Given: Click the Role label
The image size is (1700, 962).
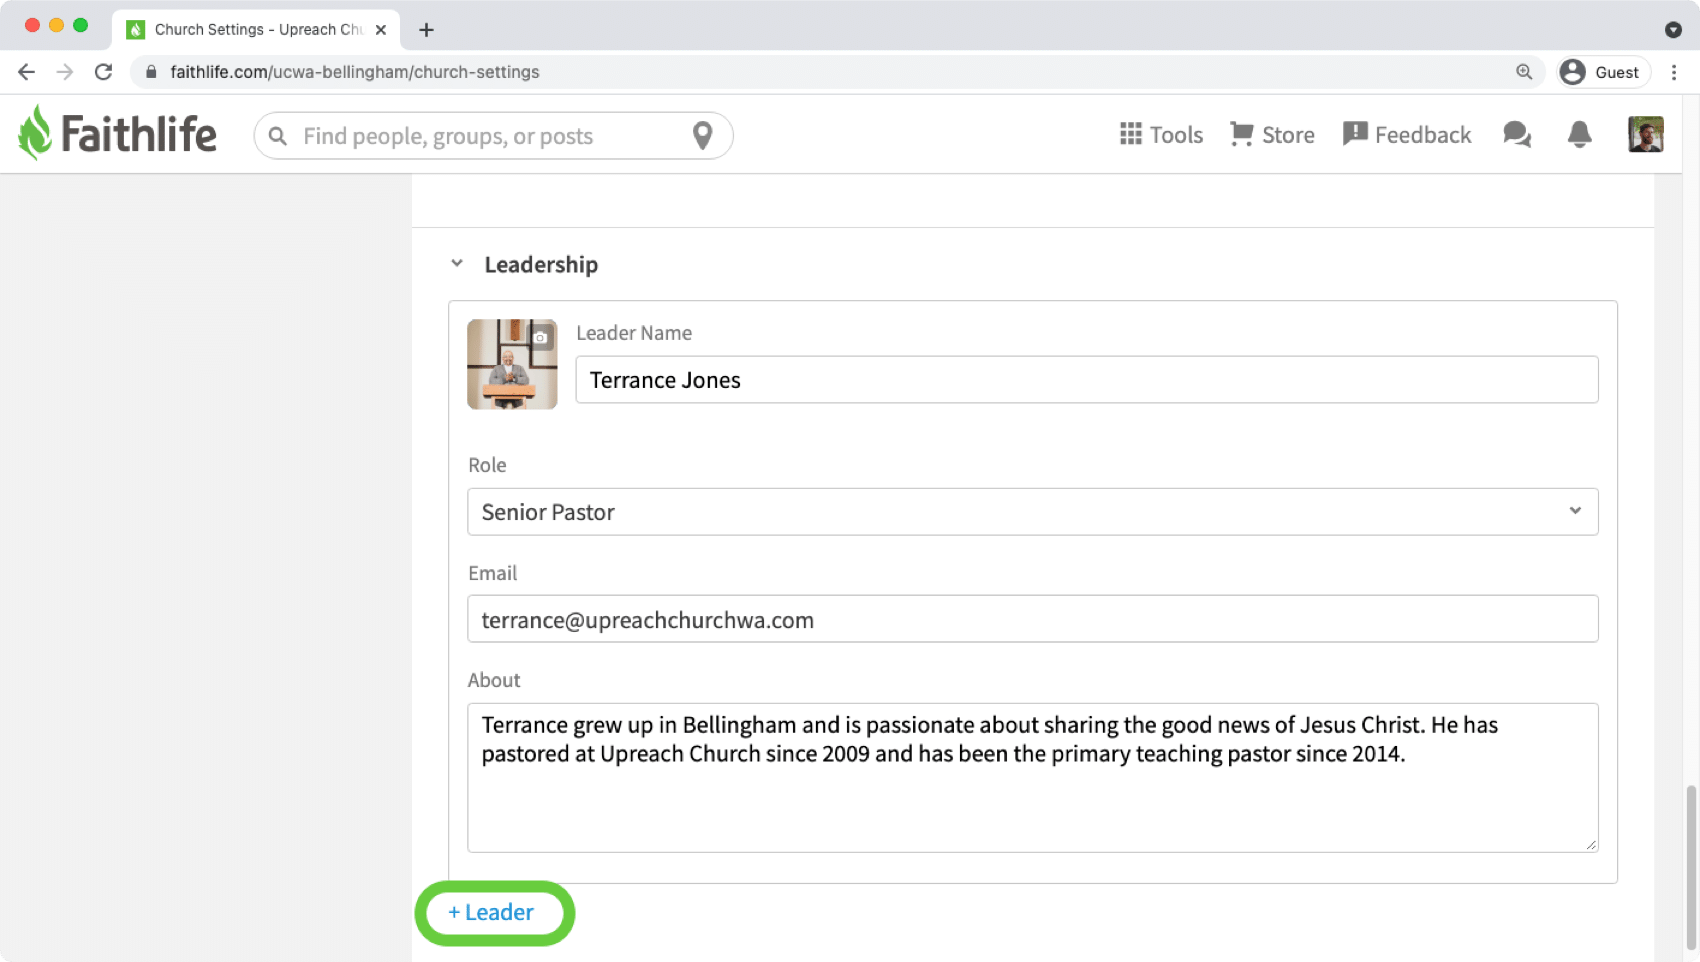Looking at the screenshot, I should coord(487,465).
